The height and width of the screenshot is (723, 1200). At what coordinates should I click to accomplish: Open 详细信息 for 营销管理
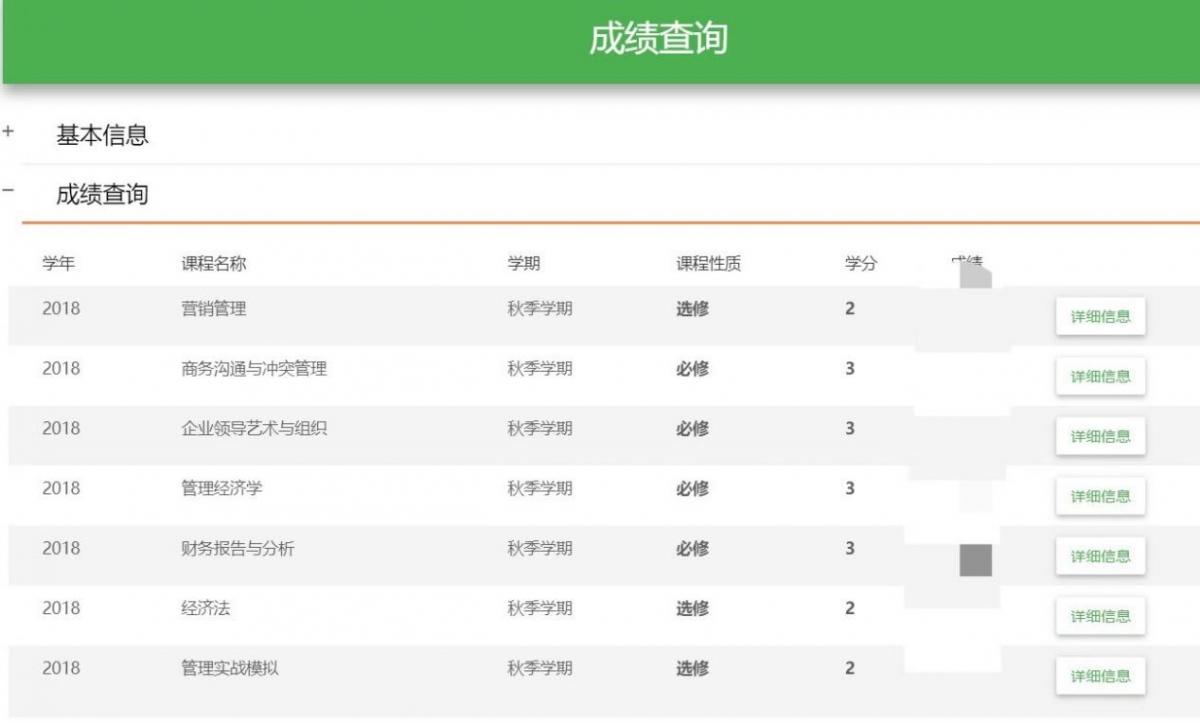(x=1100, y=317)
